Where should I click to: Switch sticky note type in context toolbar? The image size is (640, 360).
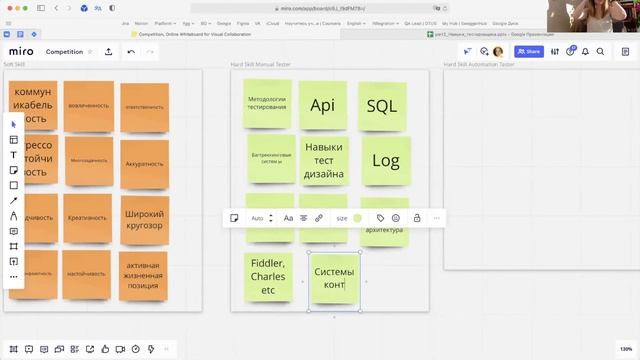coord(234,218)
